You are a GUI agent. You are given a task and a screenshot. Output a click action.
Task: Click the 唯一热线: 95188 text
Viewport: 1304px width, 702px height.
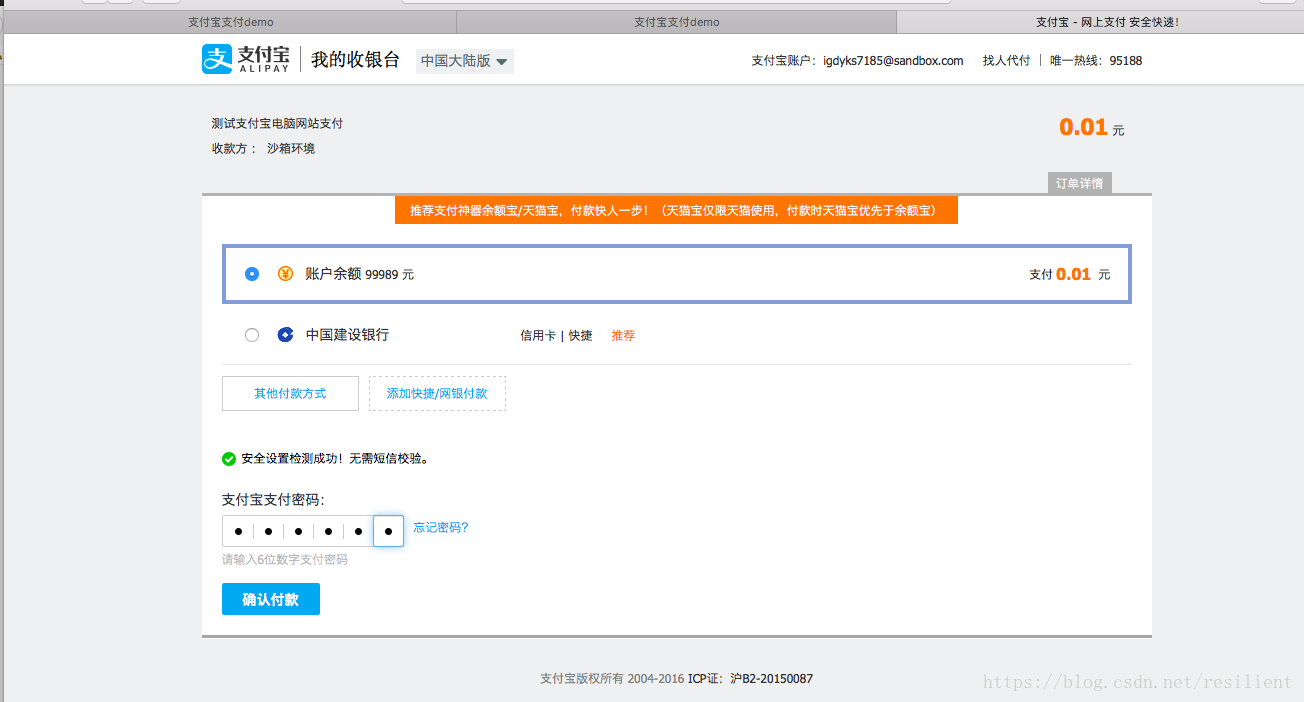(x=1096, y=61)
